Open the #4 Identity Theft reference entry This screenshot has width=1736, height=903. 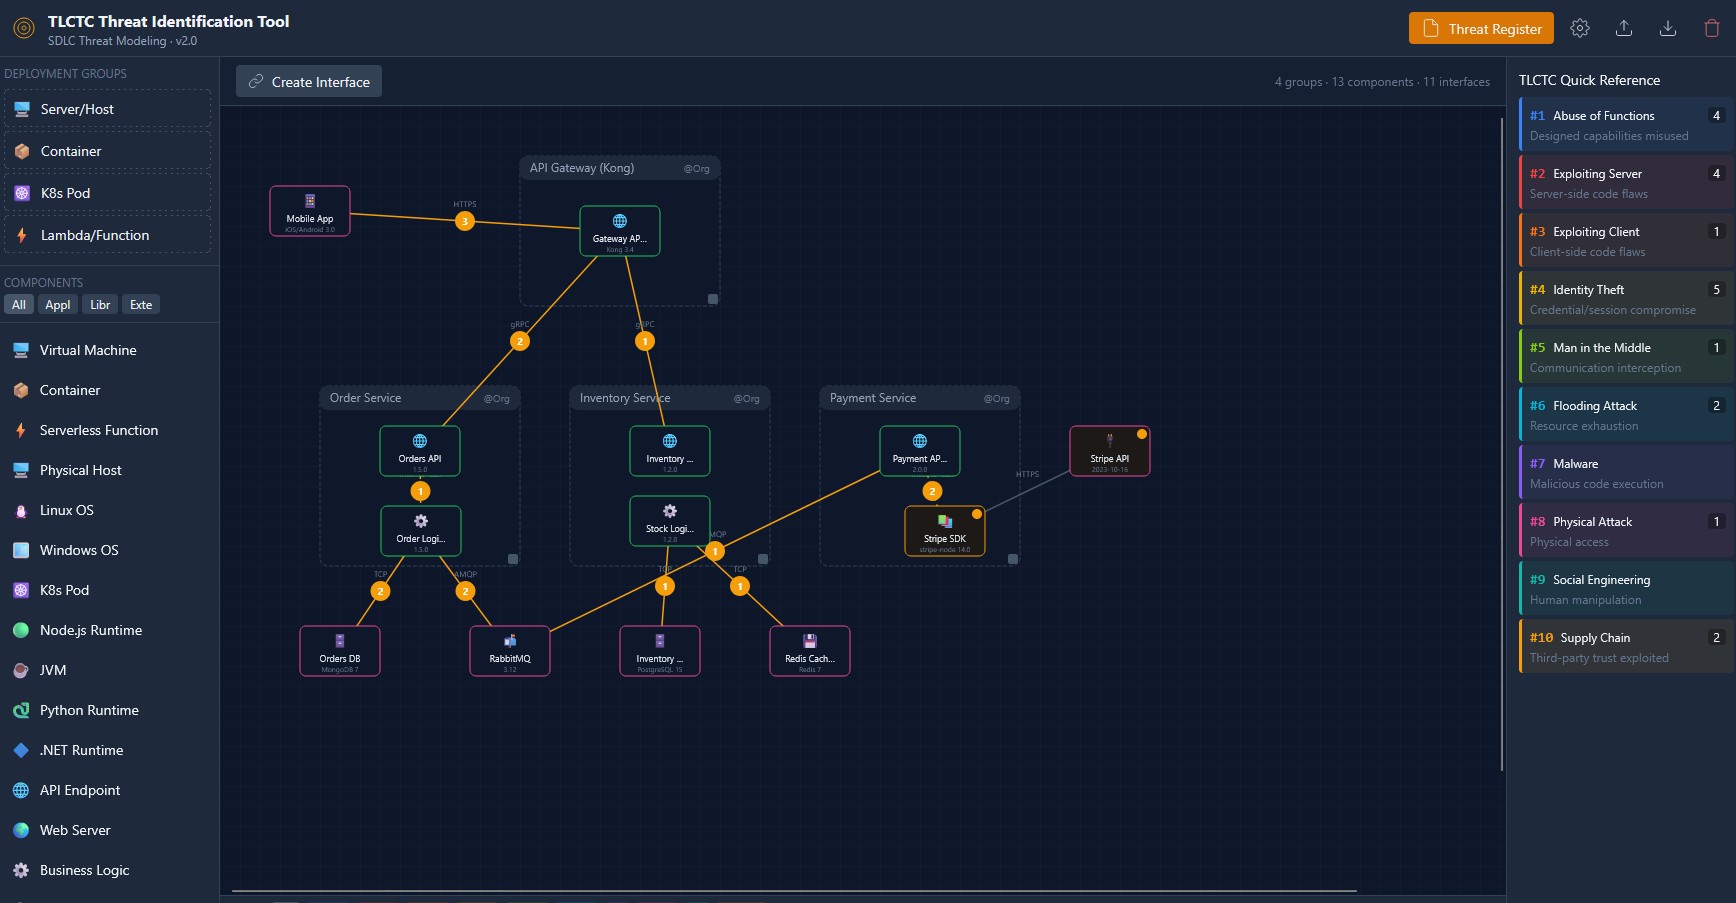point(1624,297)
